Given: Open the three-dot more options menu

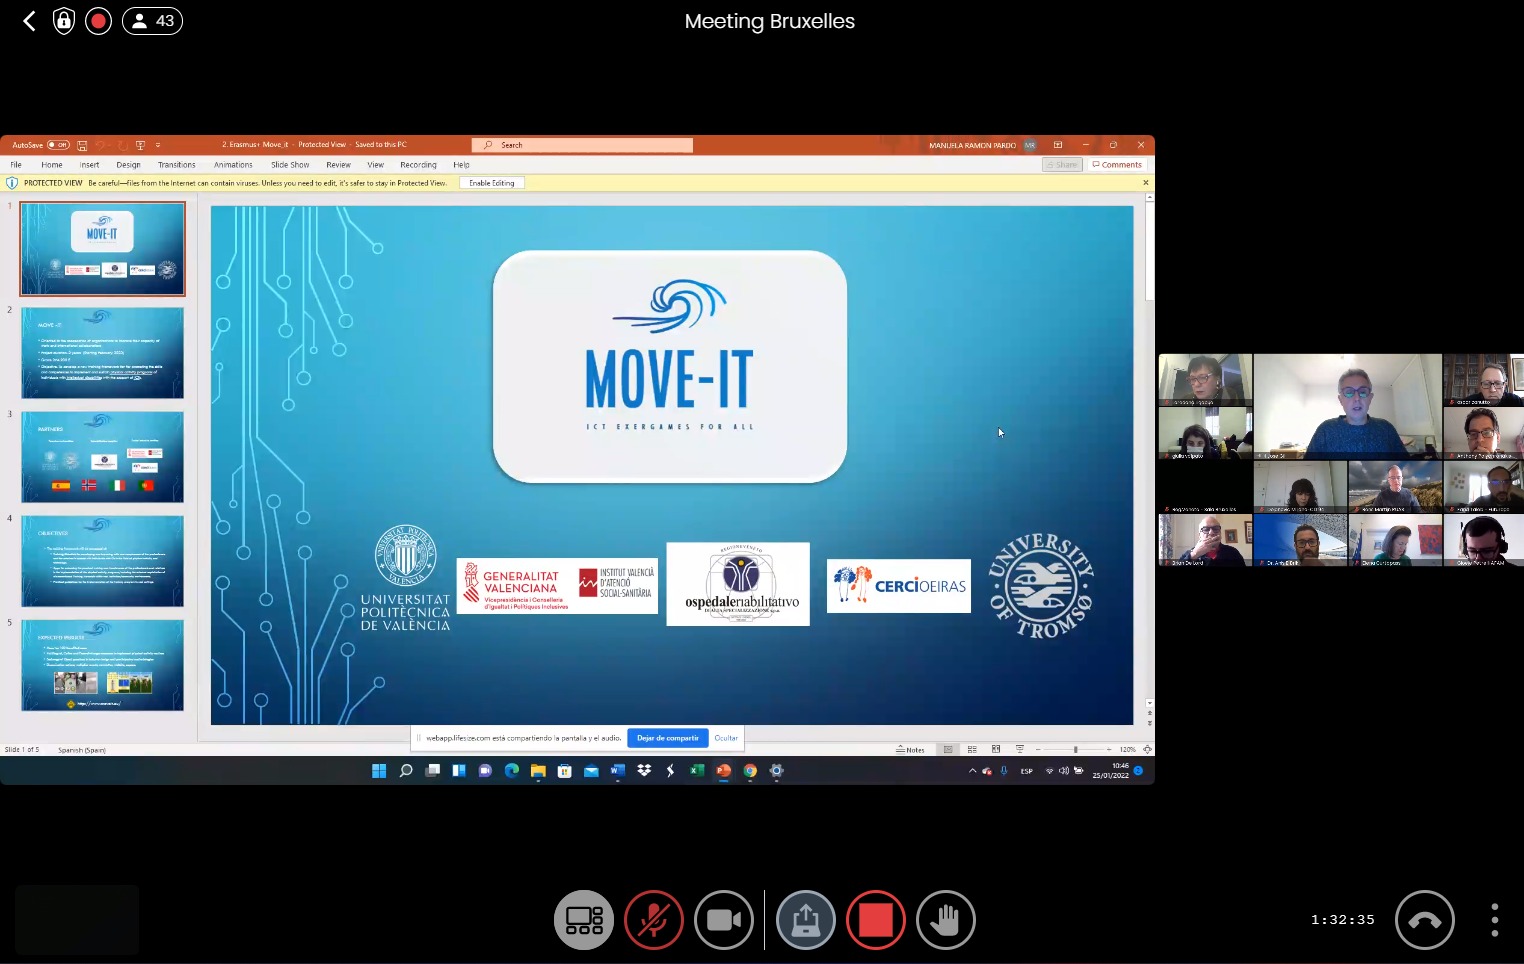Looking at the screenshot, I should coord(1495,920).
